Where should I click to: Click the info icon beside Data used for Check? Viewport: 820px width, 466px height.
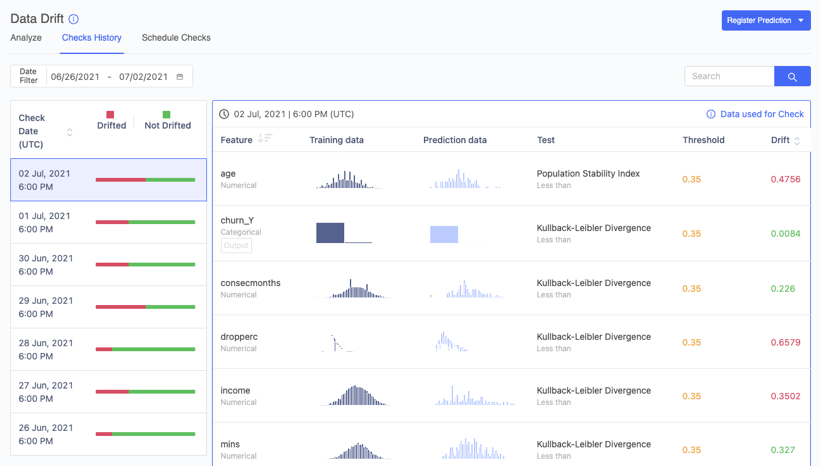[x=711, y=114]
